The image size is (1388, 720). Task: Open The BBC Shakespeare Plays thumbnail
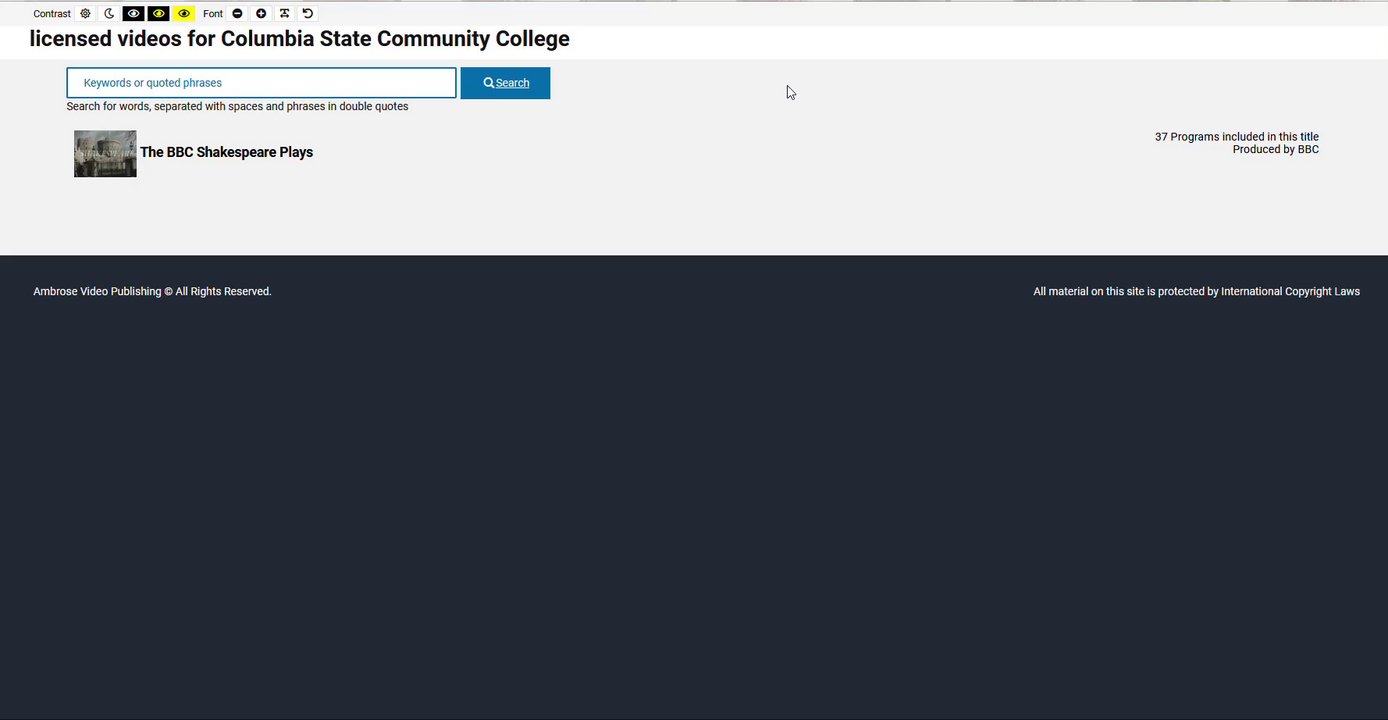click(x=105, y=154)
